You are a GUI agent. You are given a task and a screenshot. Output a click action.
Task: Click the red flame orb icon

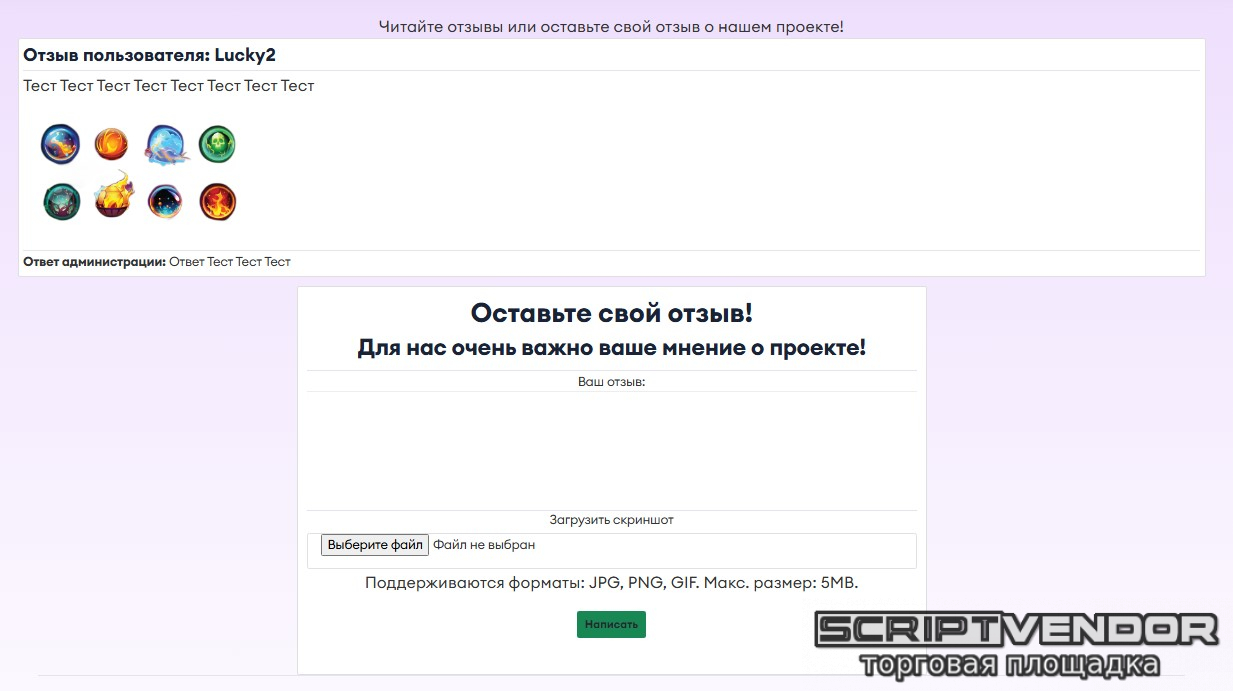point(217,201)
